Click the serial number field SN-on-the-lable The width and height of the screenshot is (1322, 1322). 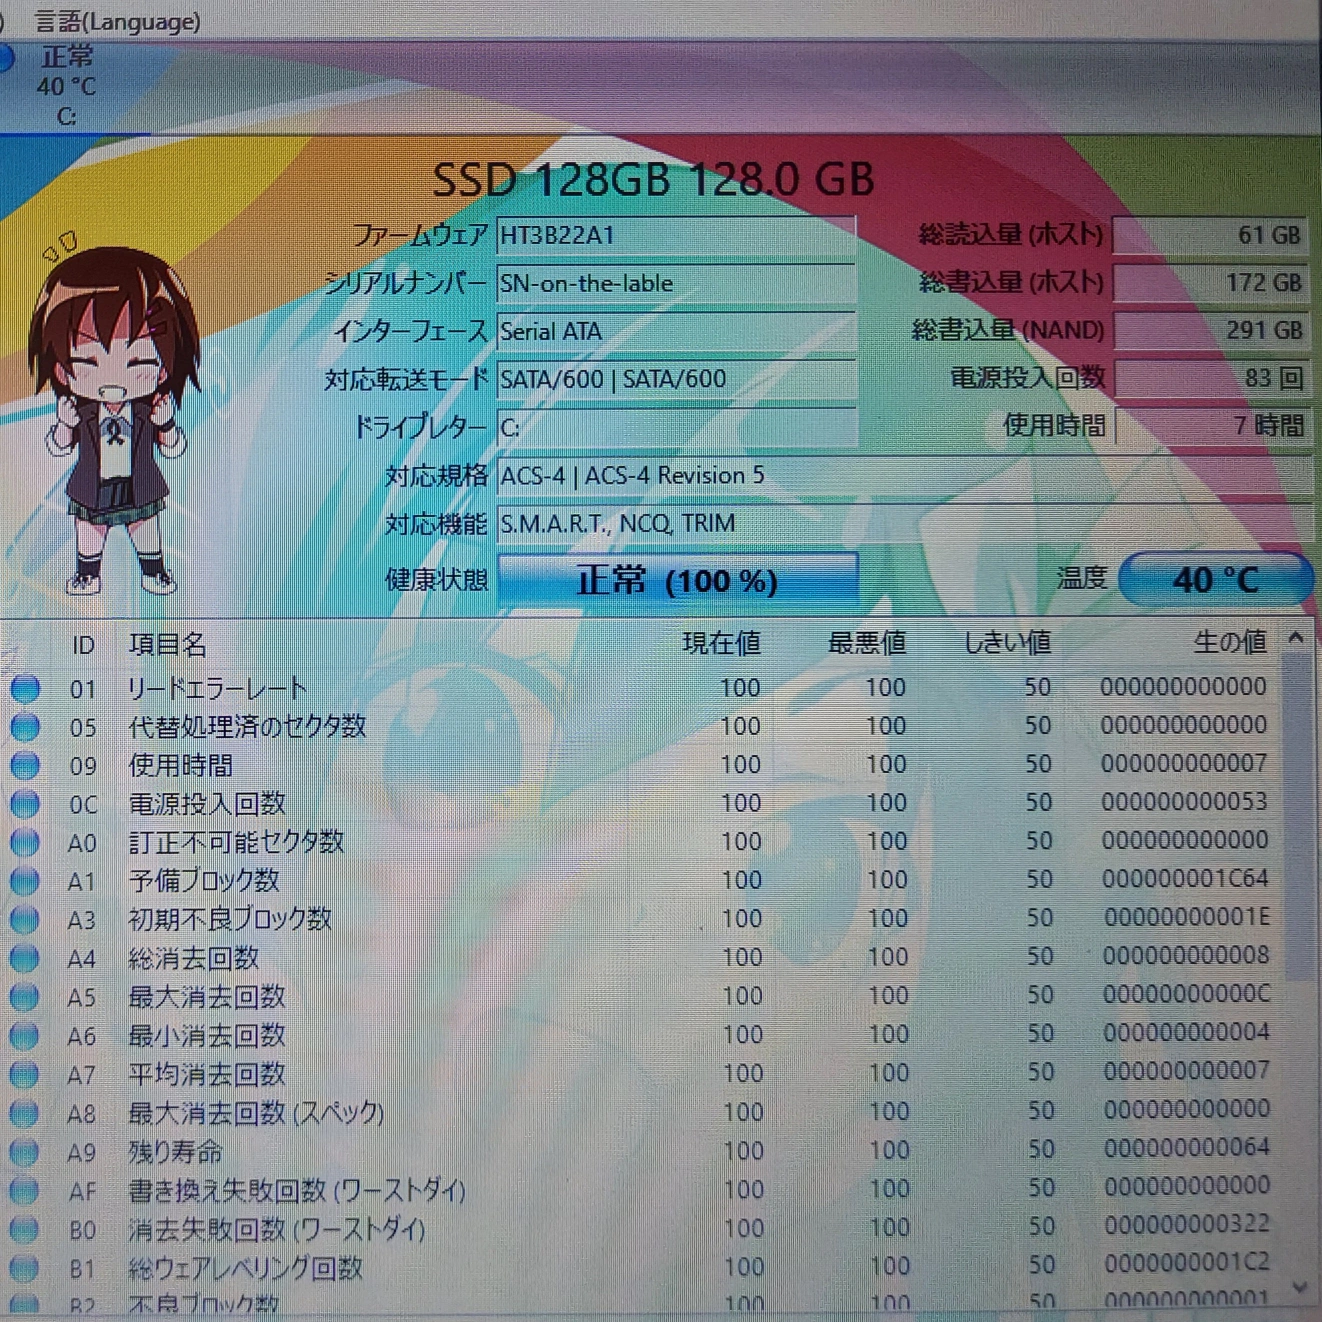pyautogui.click(x=676, y=284)
